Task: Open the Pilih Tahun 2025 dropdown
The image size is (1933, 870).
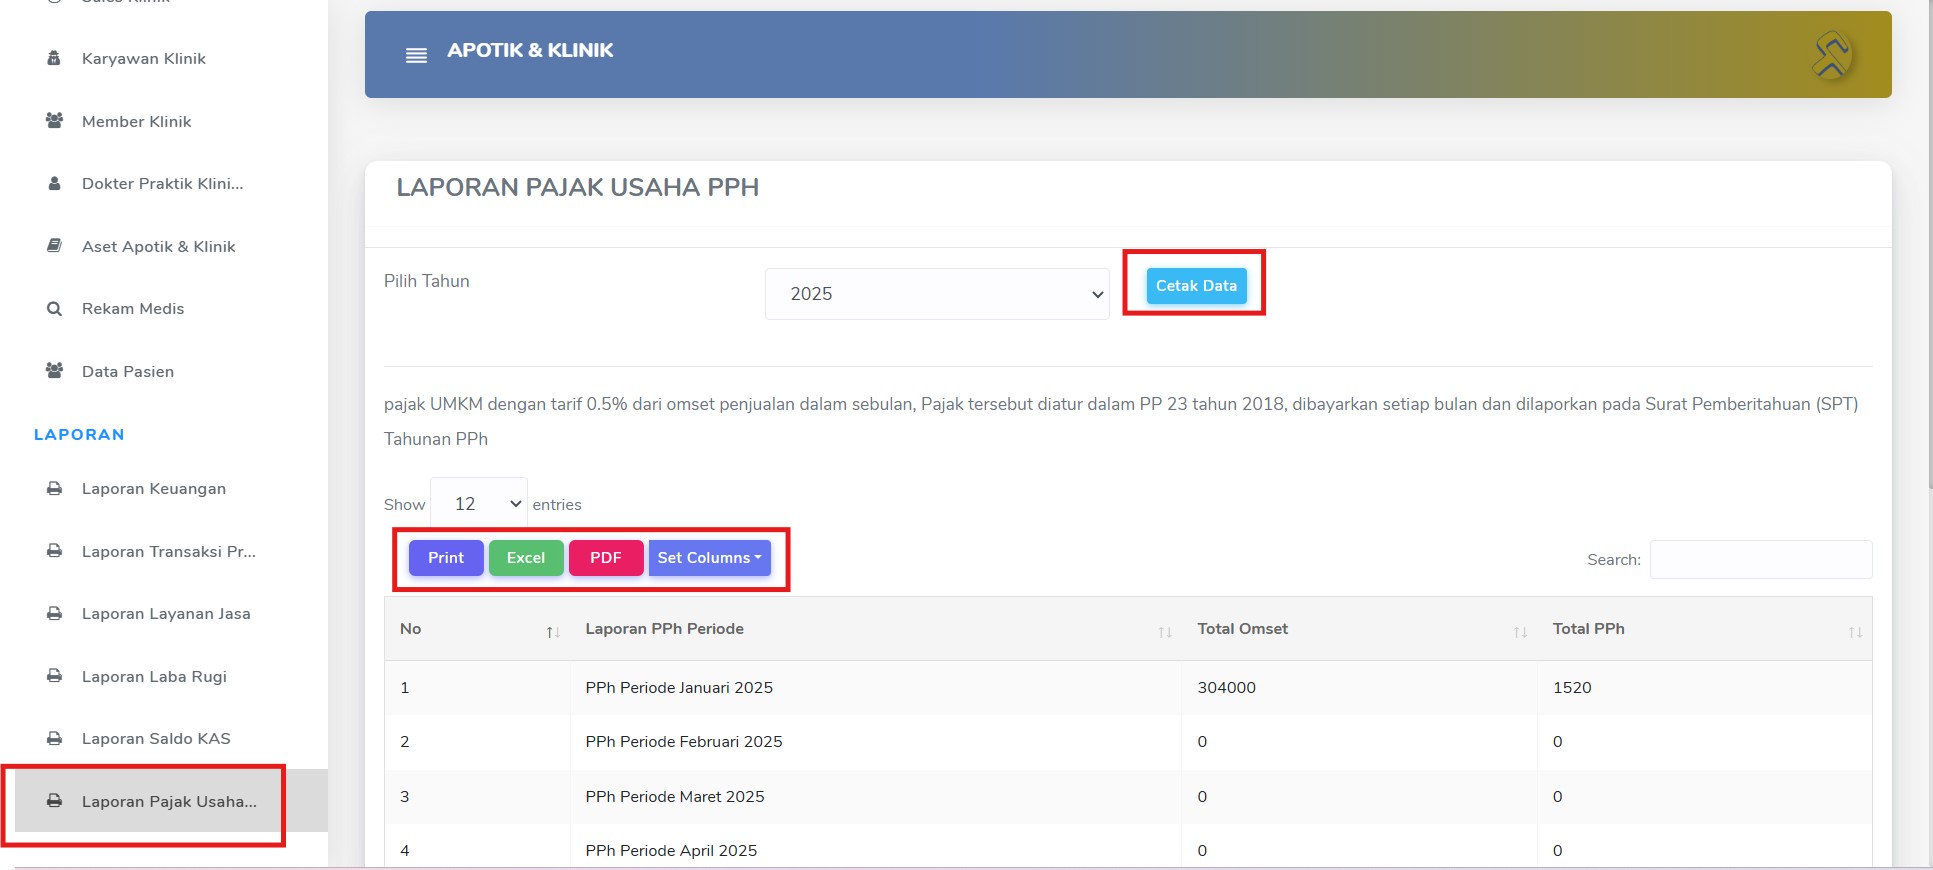Action: coord(937,294)
